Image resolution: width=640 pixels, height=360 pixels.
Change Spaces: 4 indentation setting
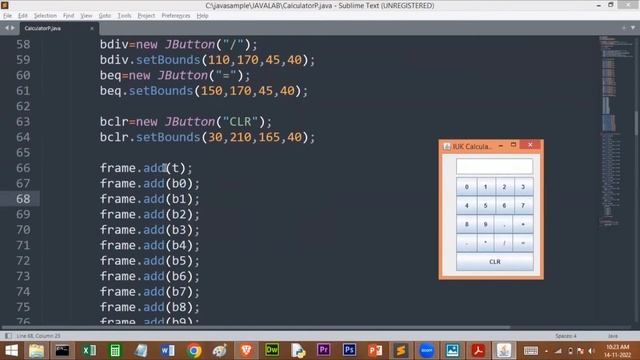[566, 336]
